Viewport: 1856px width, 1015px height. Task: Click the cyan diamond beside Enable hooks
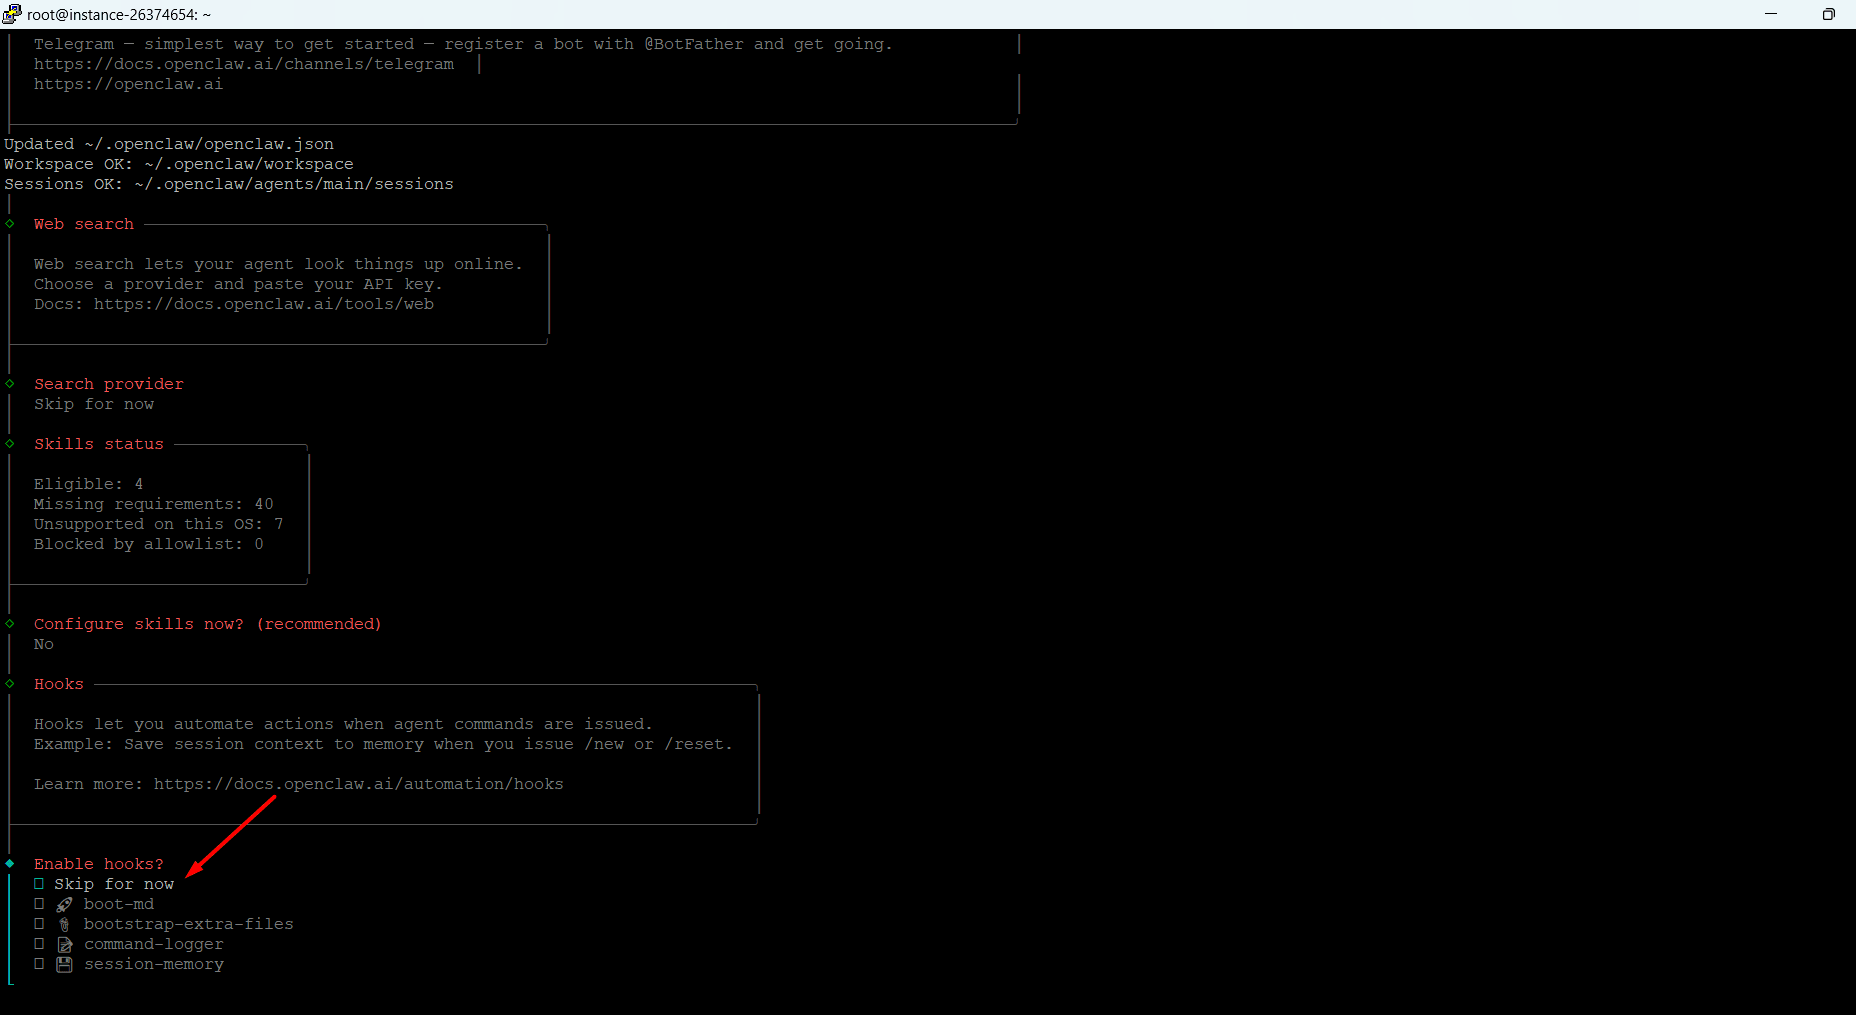pyautogui.click(x=10, y=863)
